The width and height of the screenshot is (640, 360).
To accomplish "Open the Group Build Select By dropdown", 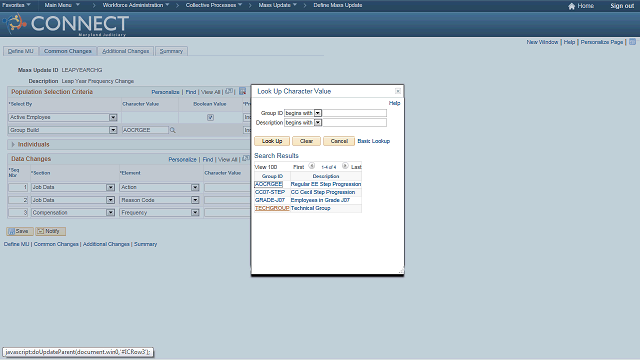I will 113,130.
